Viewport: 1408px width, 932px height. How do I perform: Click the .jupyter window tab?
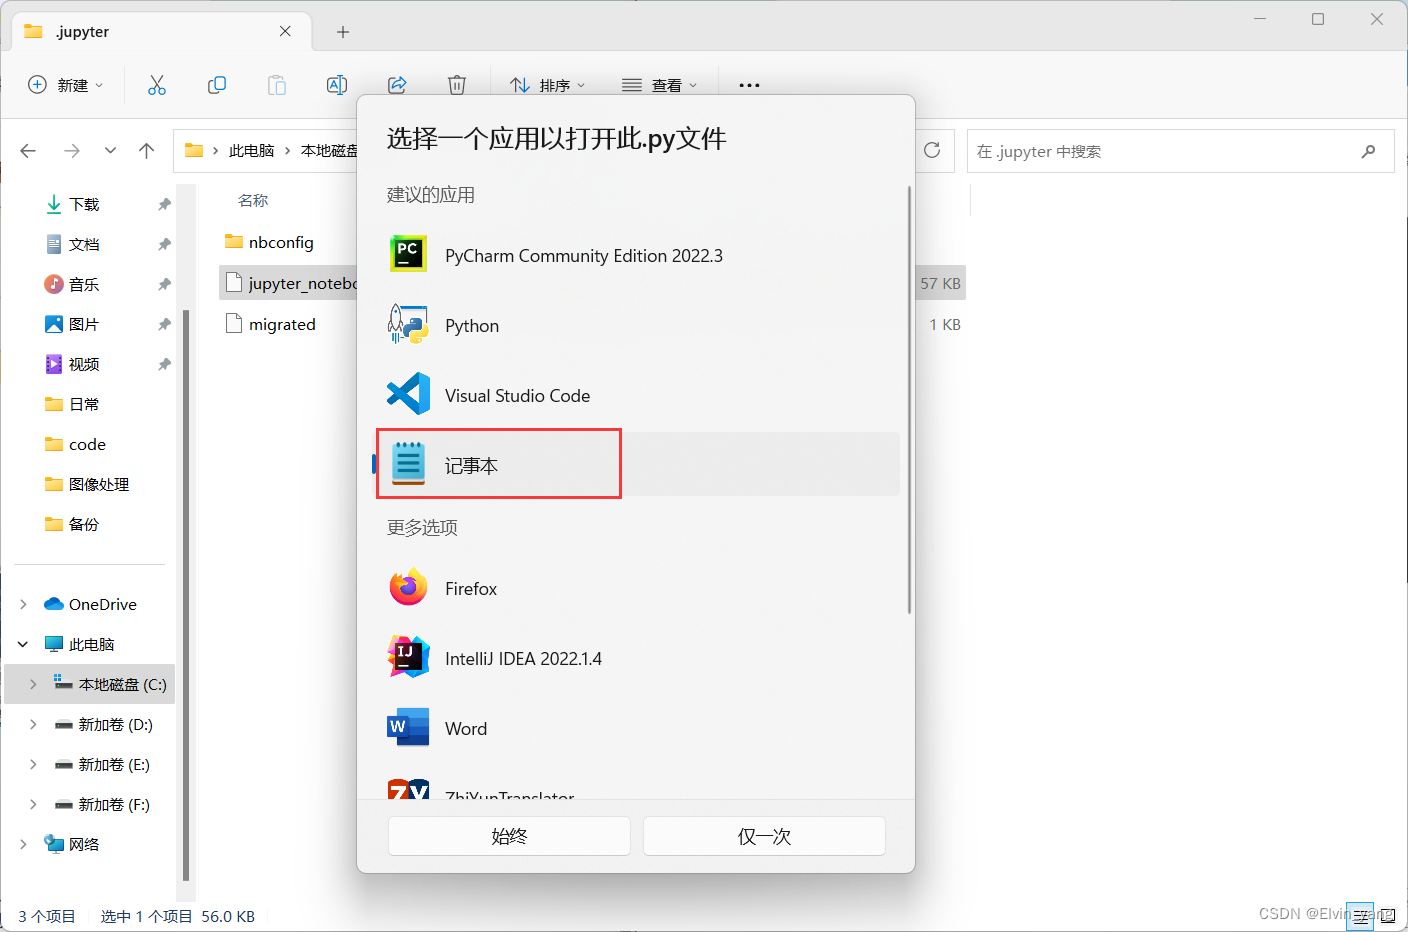162,31
